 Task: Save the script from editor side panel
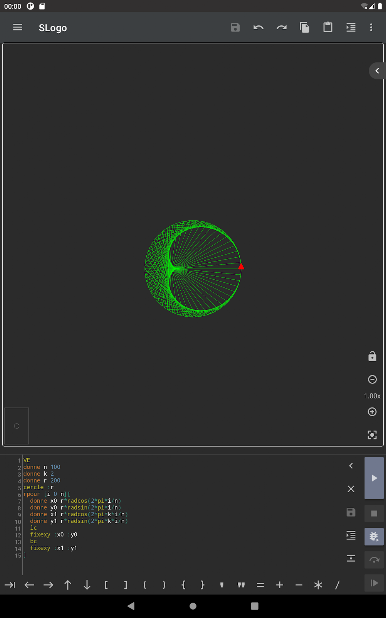point(351,512)
